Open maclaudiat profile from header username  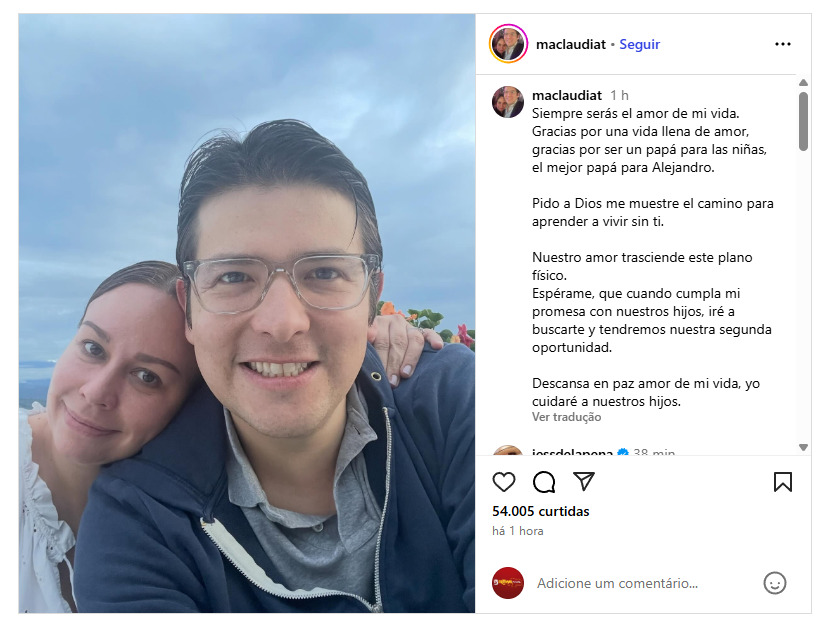click(x=571, y=44)
